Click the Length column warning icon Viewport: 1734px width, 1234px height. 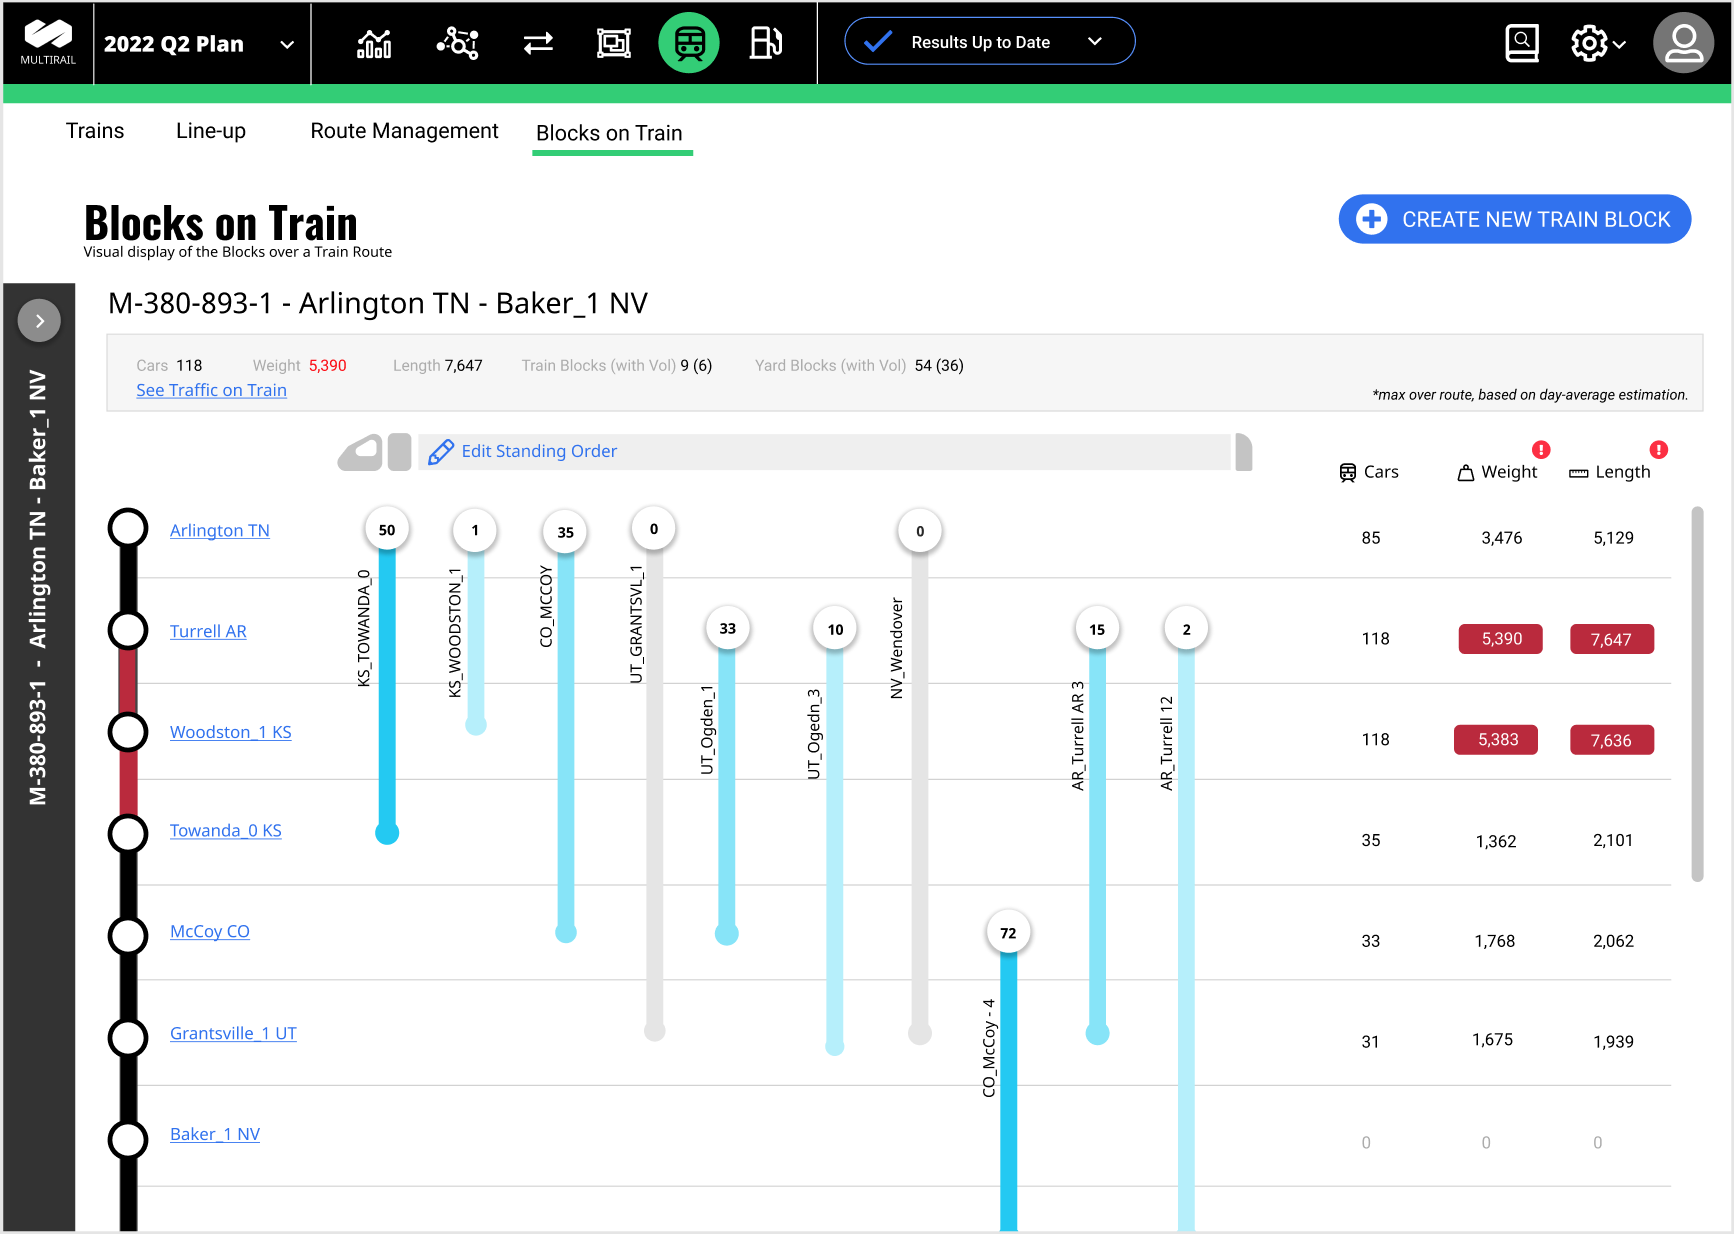1658,450
